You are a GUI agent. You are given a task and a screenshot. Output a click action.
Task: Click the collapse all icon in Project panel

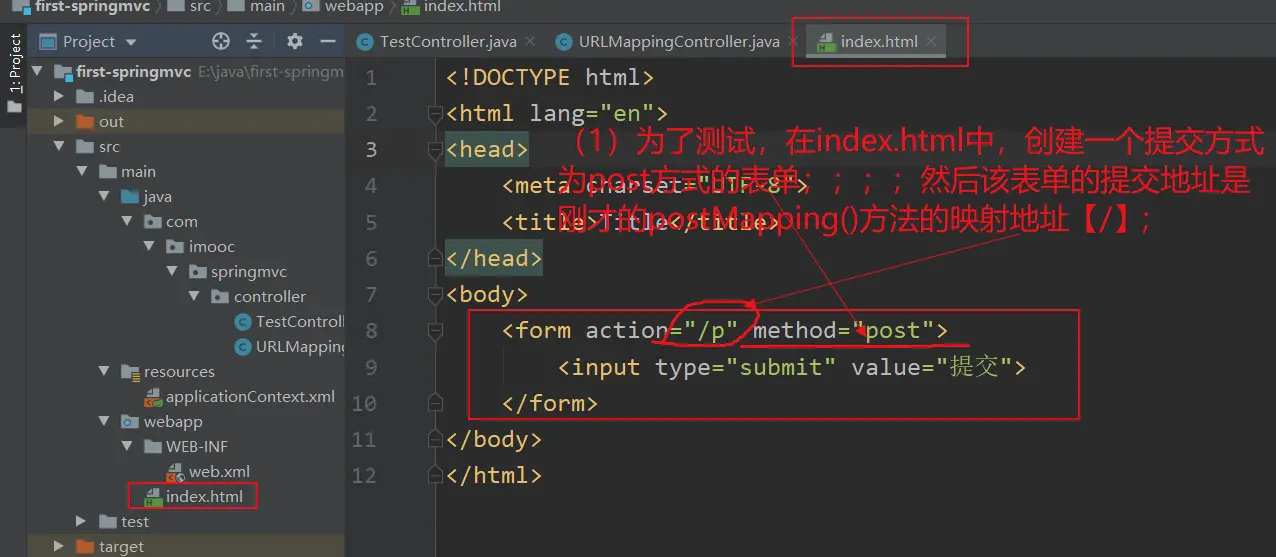pos(254,41)
